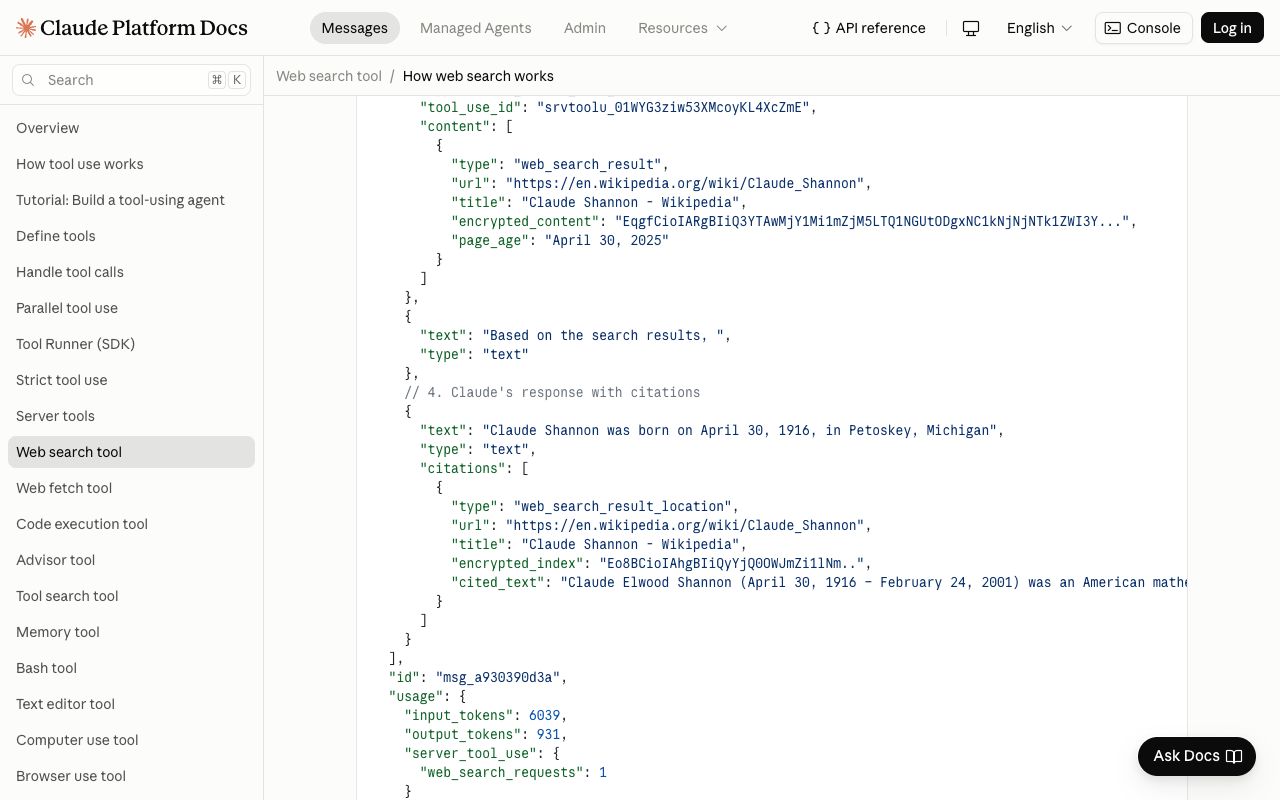Click the Claude Platform Docs title
Screen dimensions: 1280x800
point(145,28)
